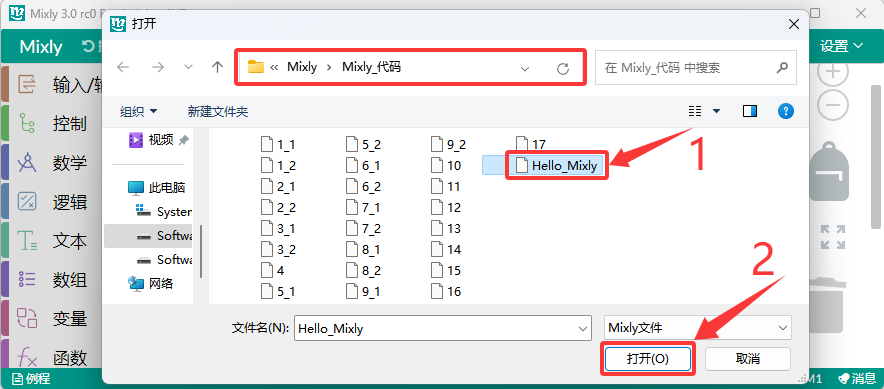Click the Mixly logo in header
884x389 pixels.
click(x=41, y=47)
